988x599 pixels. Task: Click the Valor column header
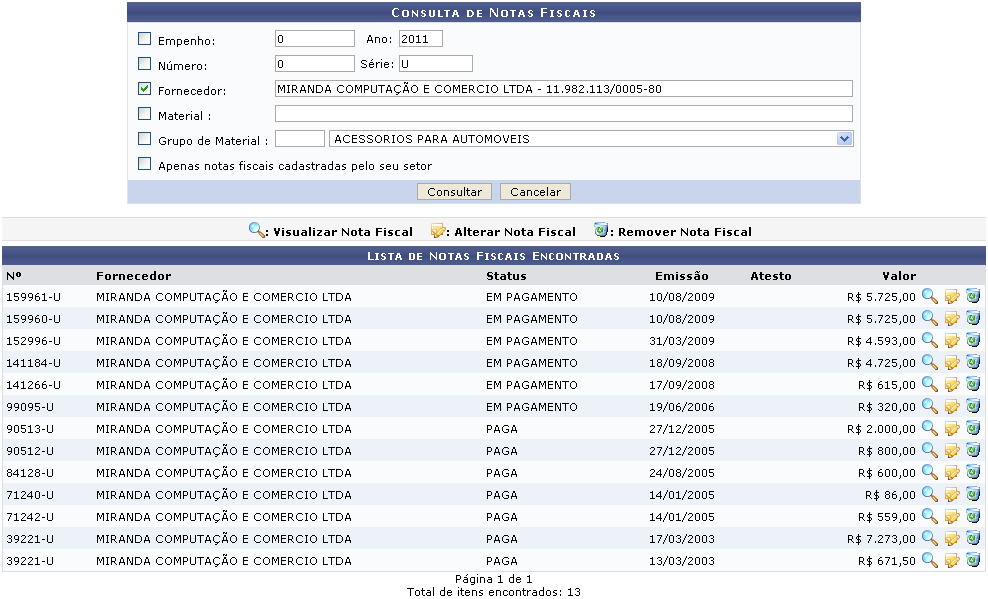coord(899,276)
